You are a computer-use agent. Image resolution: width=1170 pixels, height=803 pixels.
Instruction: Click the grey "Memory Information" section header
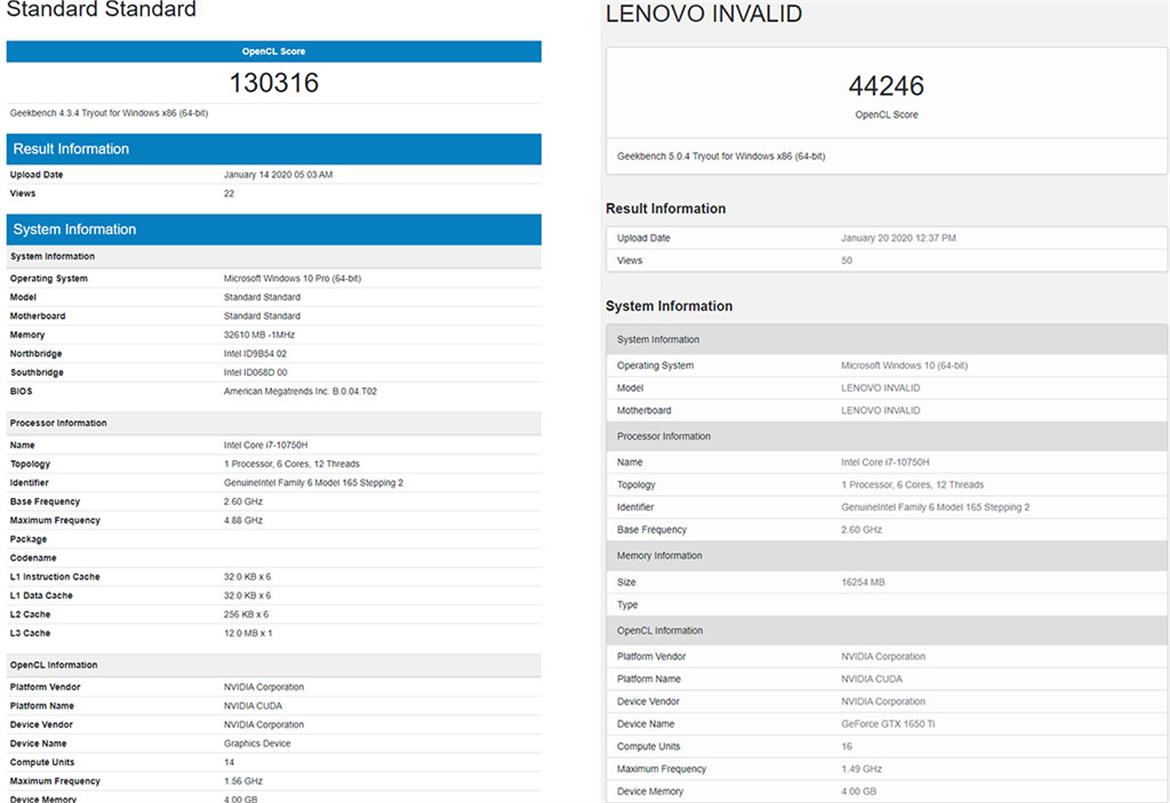659,556
